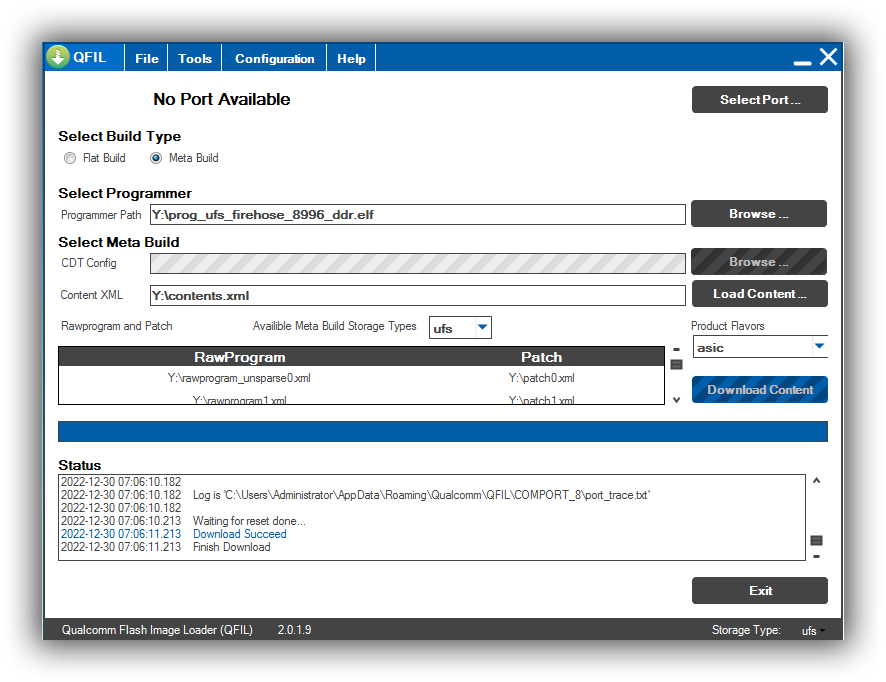Click the disabled CDT Config Browse button
886x682 pixels.
(x=758, y=262)
